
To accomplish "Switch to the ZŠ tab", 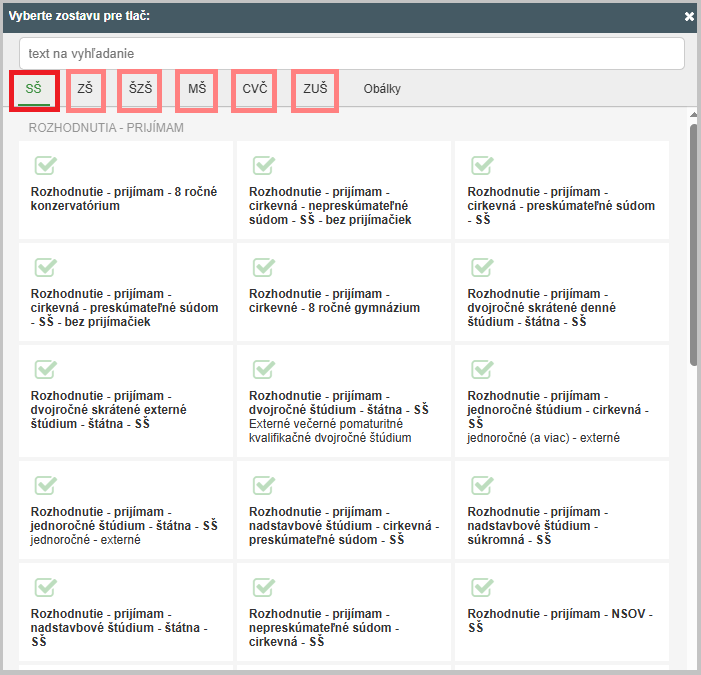I will (x=85, y=89).
